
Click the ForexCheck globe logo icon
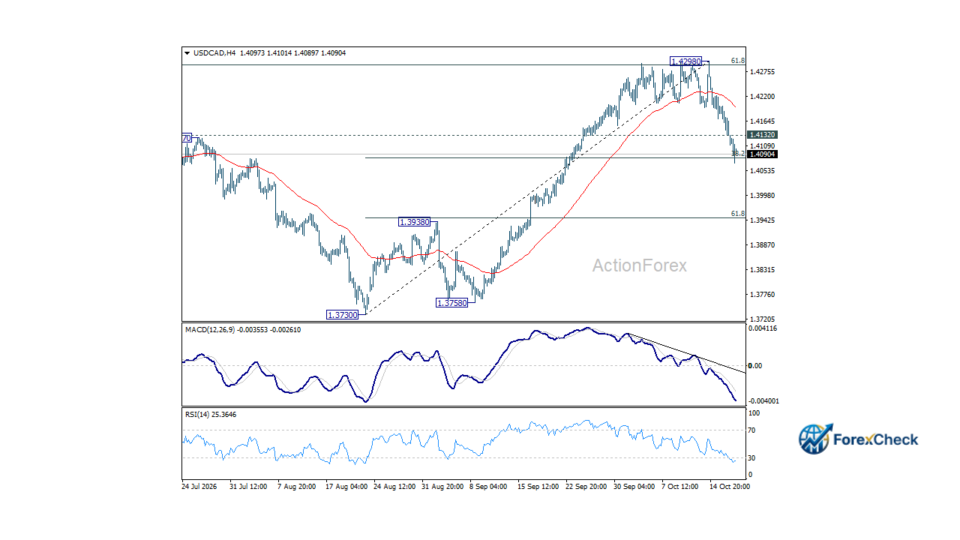click(815, 438)
